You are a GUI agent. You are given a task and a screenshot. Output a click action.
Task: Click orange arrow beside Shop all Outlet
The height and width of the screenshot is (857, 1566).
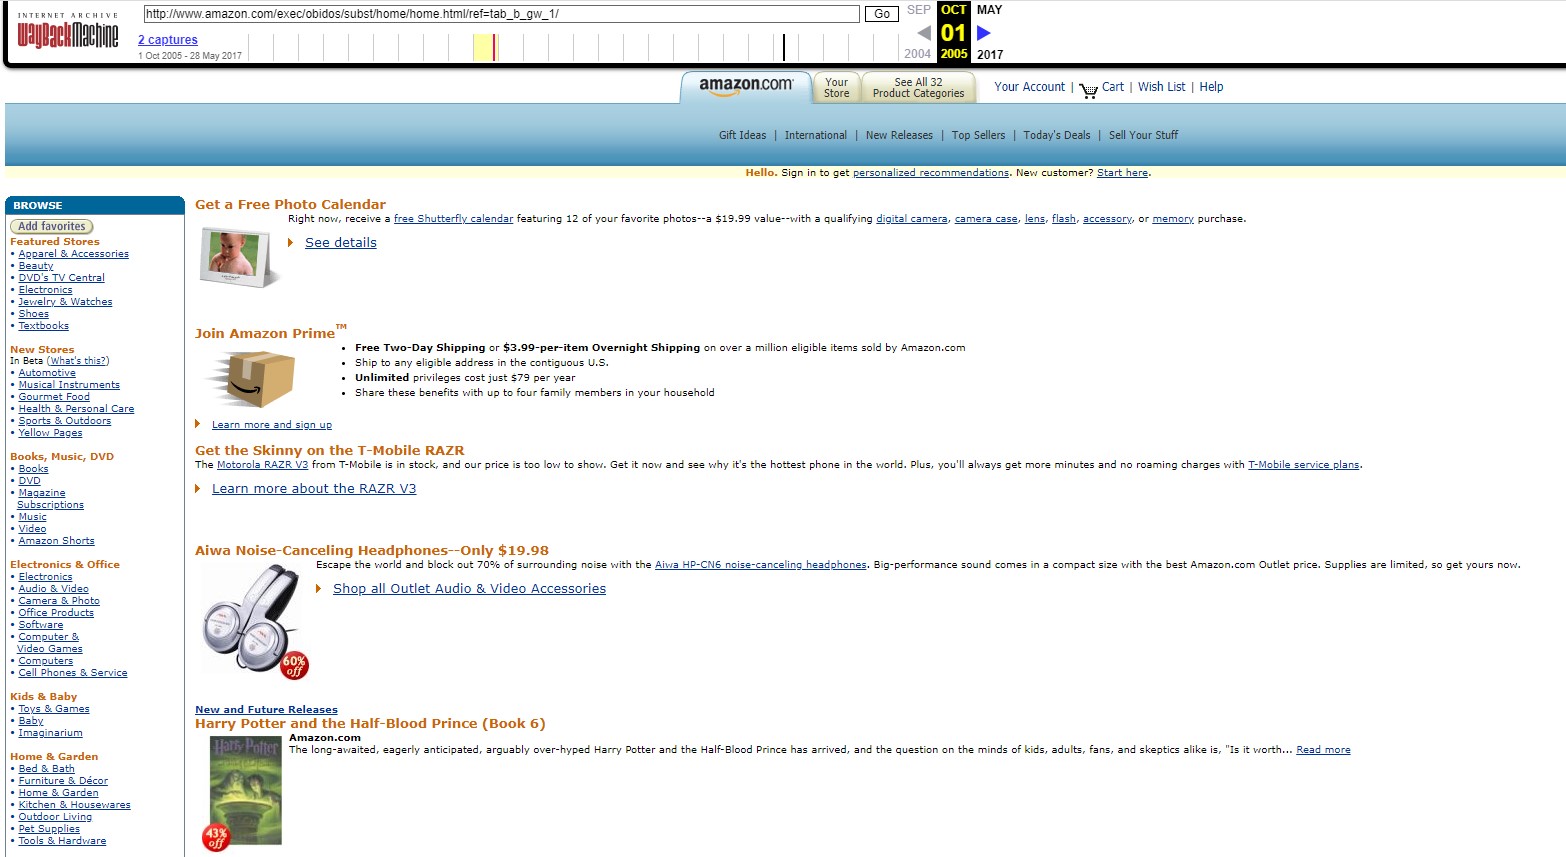tap(318, 589)
